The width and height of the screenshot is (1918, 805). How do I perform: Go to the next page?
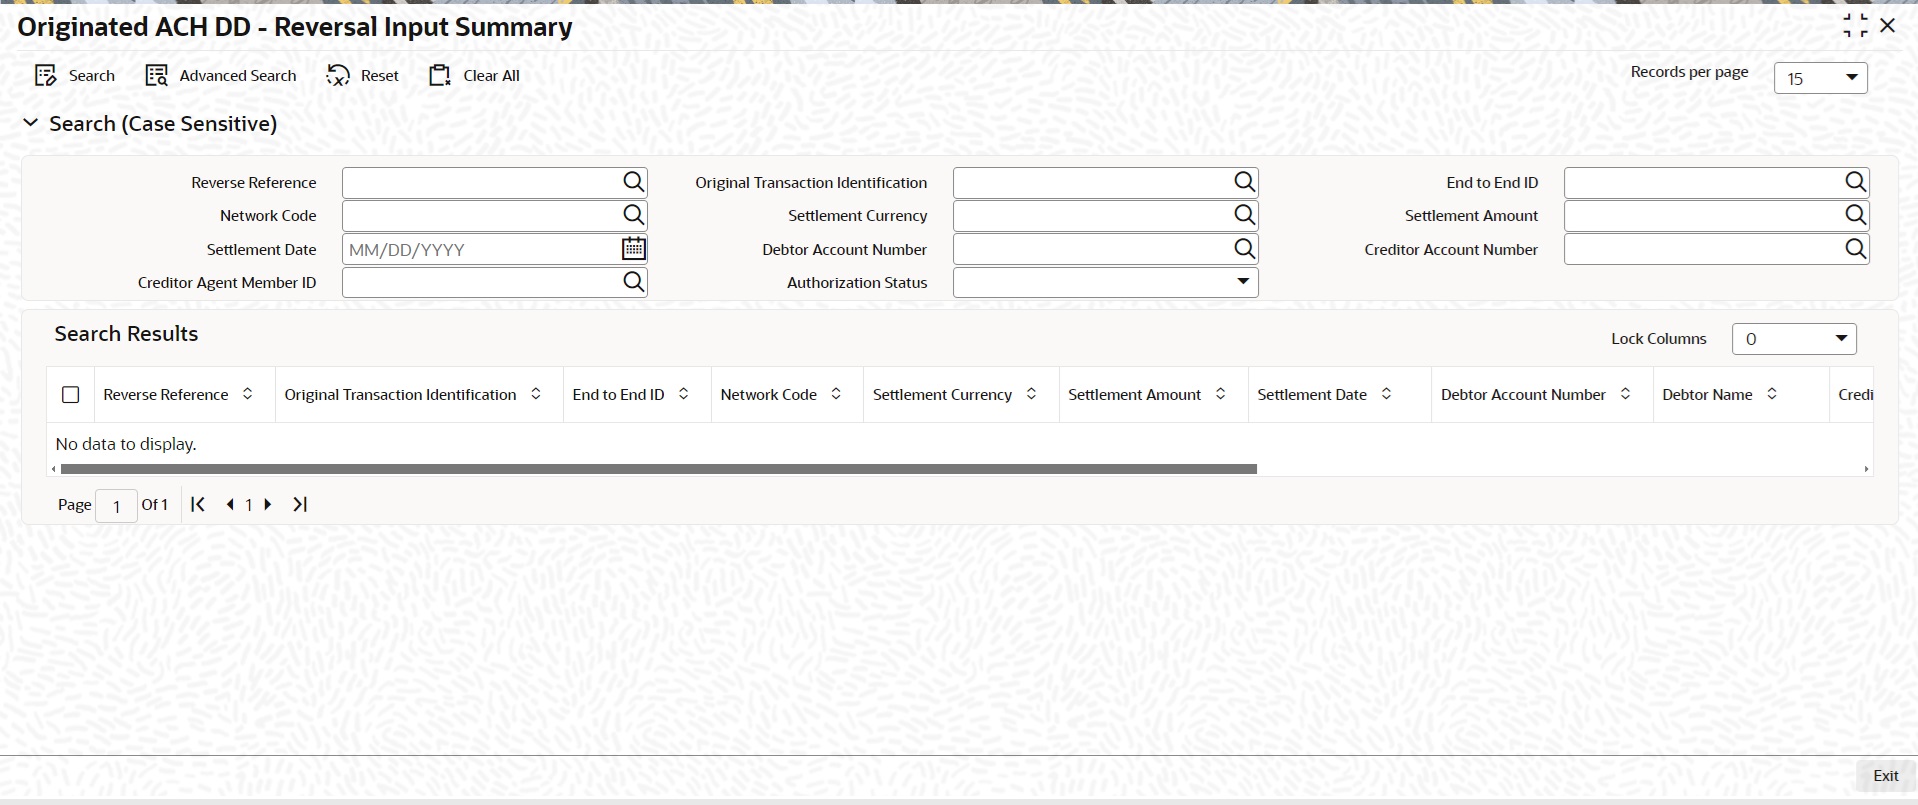pos(267,504)
